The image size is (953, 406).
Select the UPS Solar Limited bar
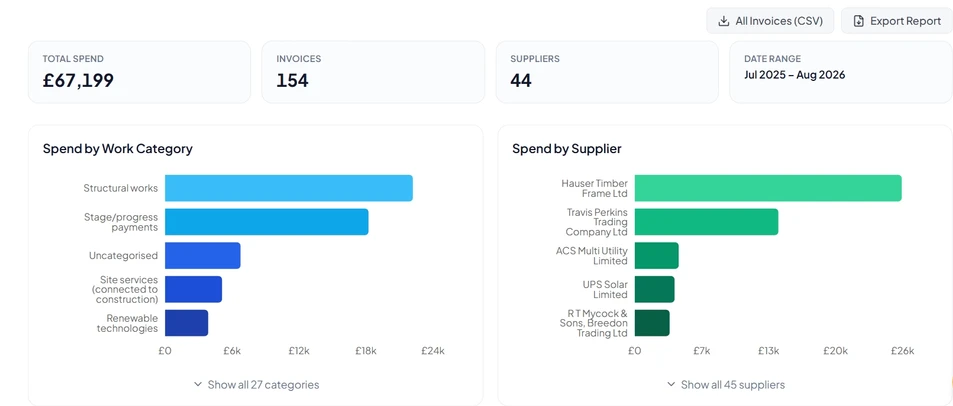(x=655, y=289)
